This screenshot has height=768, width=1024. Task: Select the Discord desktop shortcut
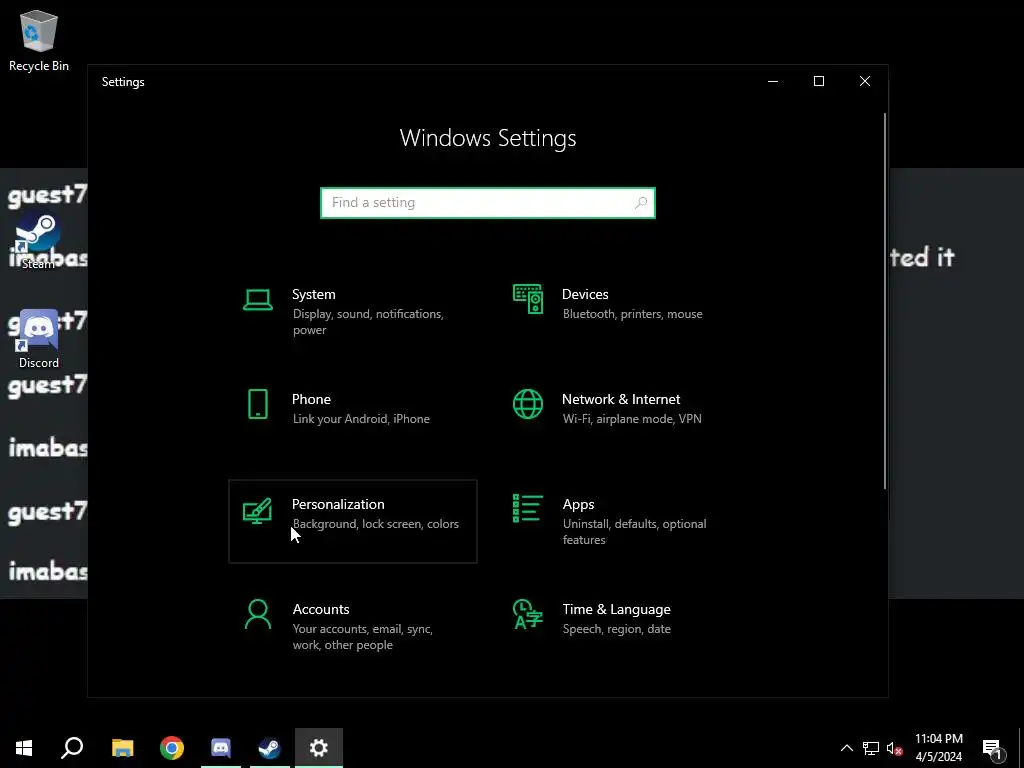[x=39, y=340]
